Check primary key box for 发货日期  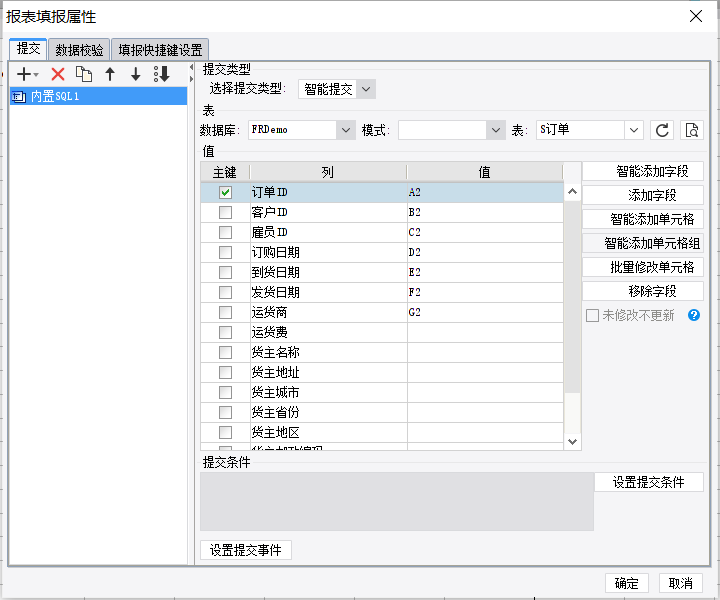225,292
